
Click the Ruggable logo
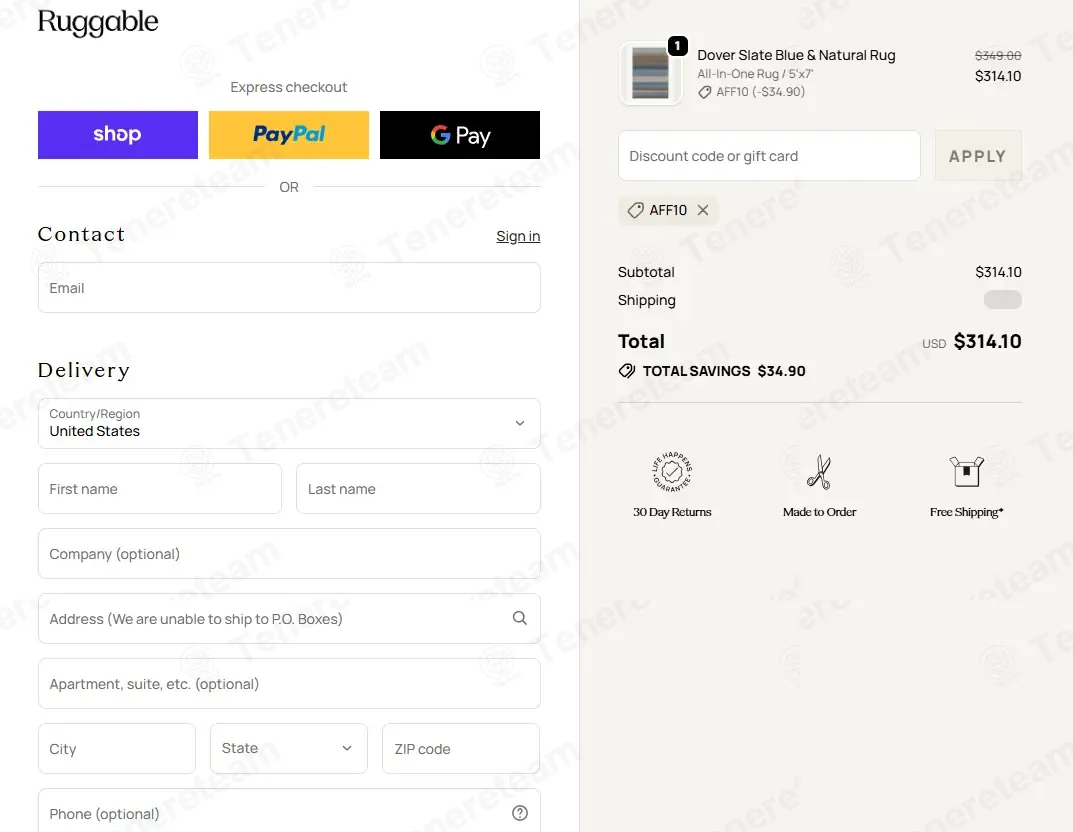pyautogui.click(x=98, y=22)
